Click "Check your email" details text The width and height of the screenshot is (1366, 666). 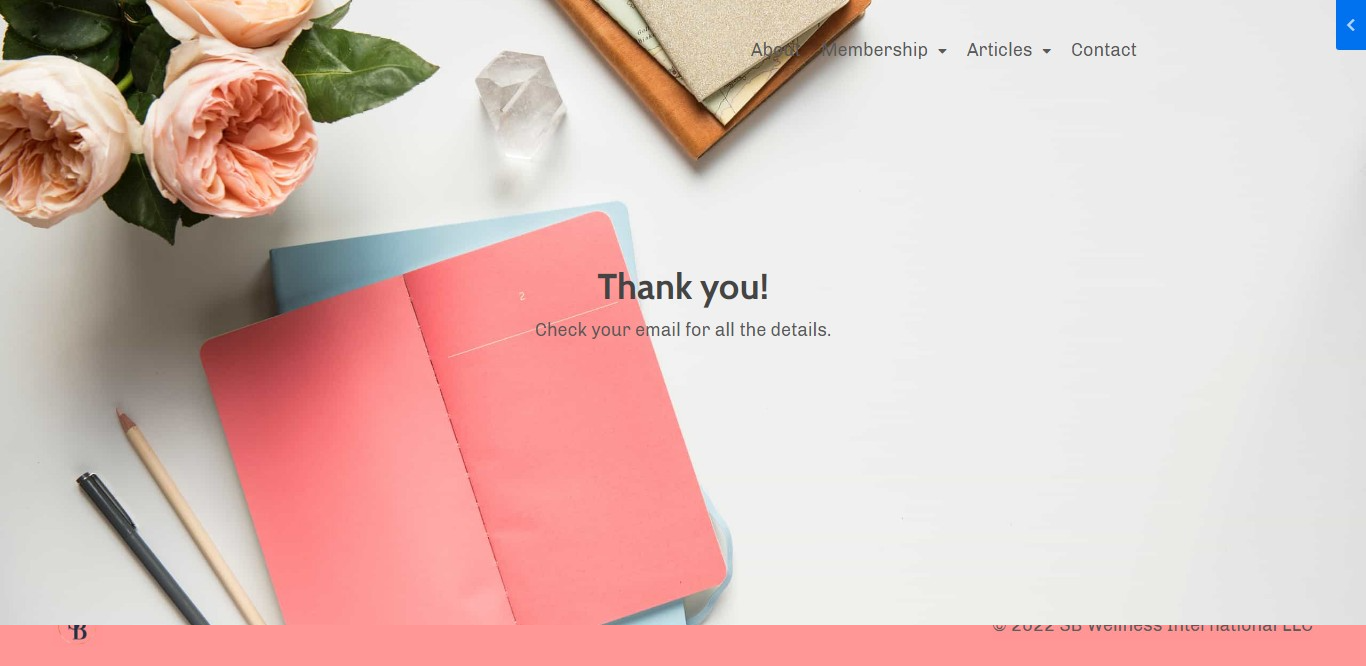click(683, 330)
